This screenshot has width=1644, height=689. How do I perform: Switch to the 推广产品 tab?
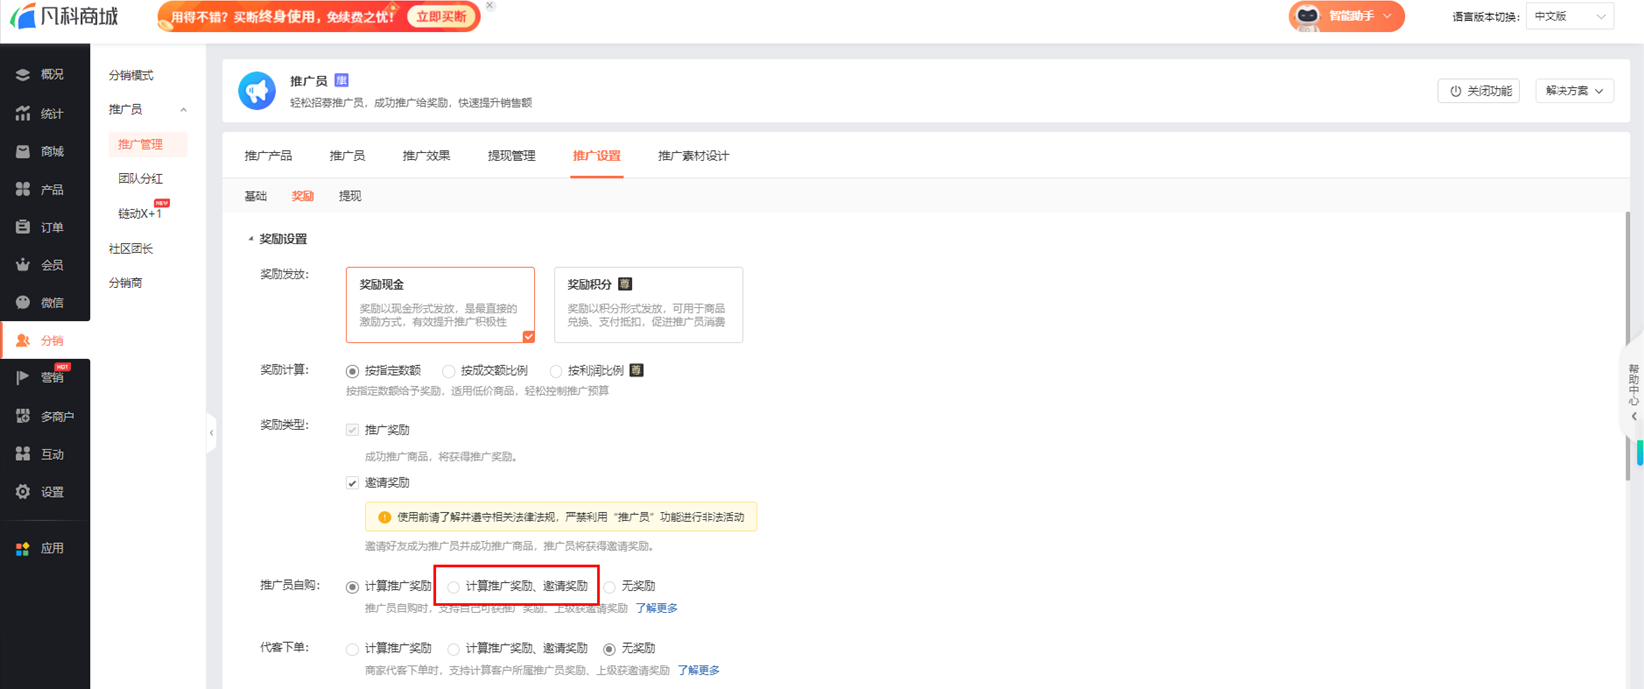click(x=268, y=156)
